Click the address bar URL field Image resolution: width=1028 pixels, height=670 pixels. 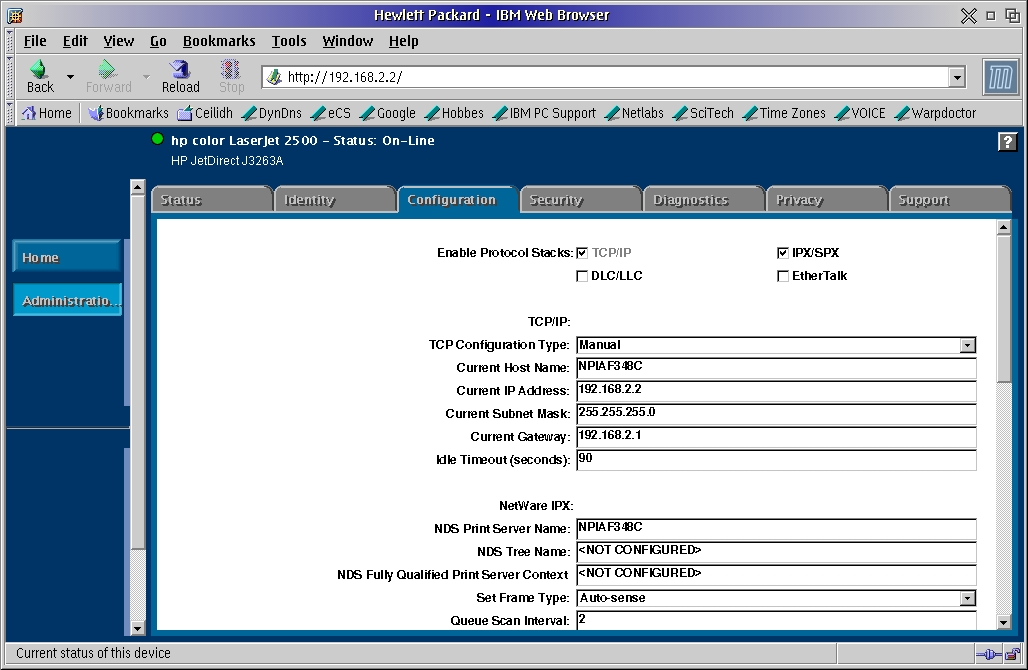(616, 77)
